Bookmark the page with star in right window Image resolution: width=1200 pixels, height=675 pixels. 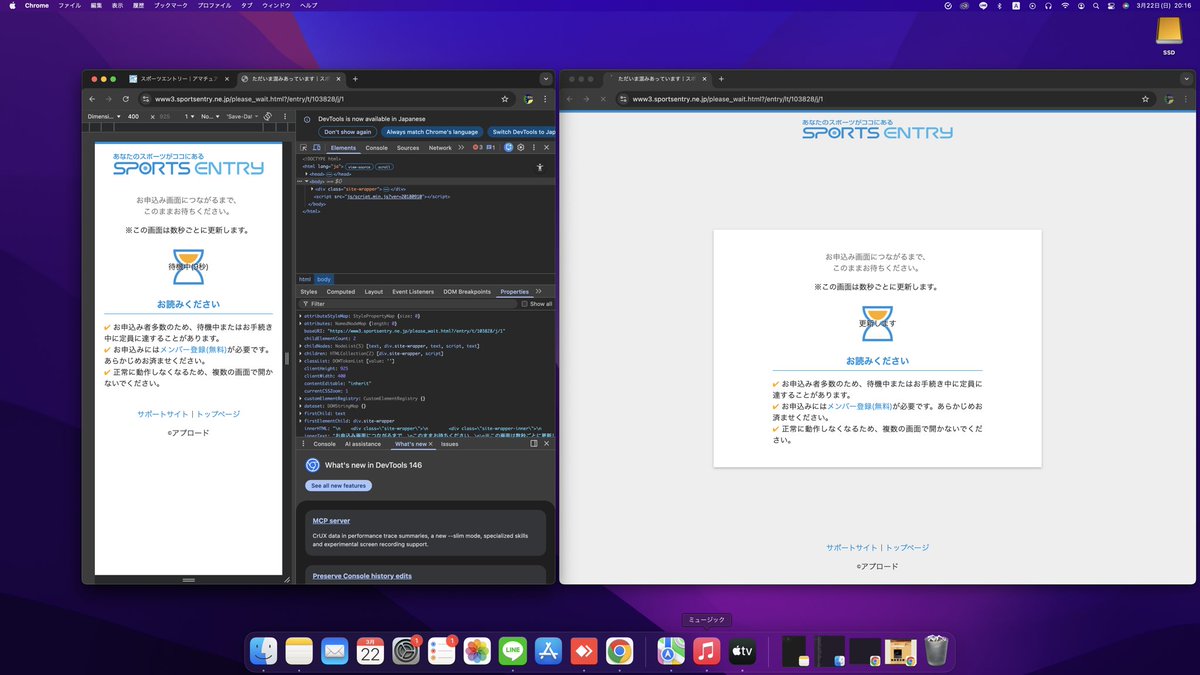click(1146, 99)
